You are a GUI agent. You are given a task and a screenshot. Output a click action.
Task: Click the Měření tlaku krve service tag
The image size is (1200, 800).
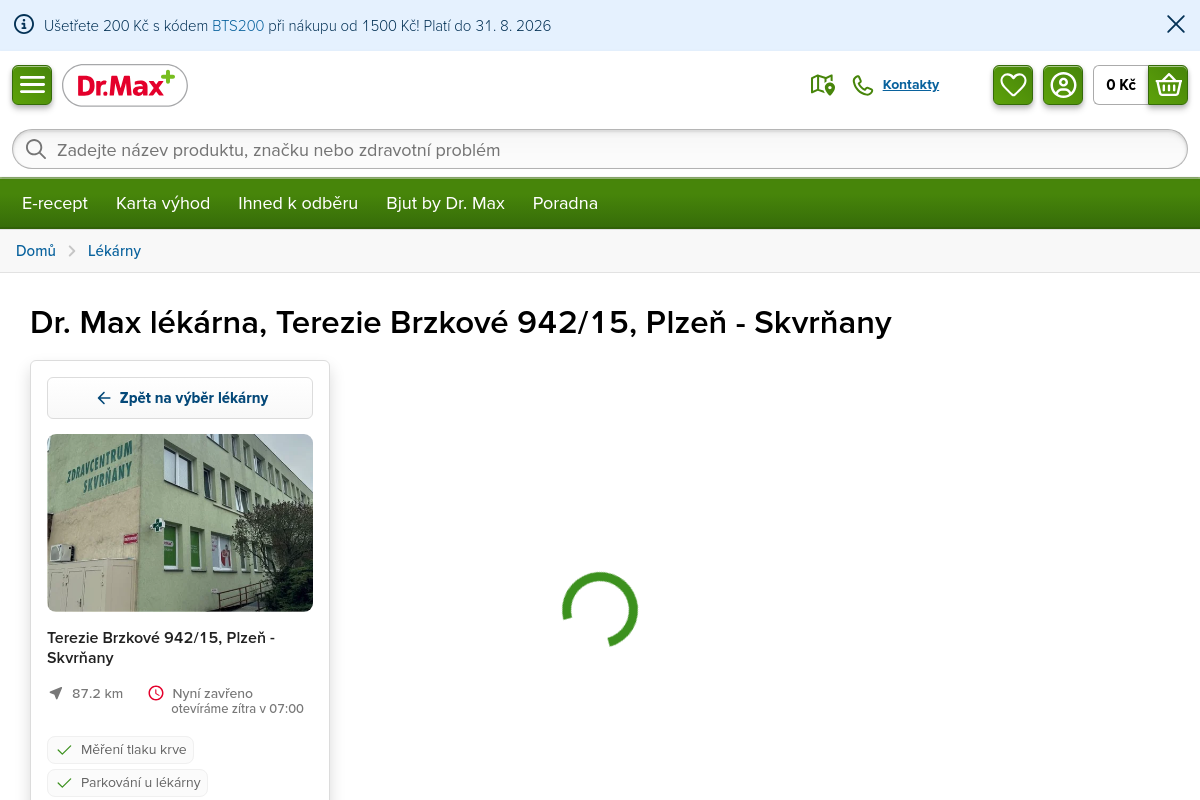coord(120,750)
